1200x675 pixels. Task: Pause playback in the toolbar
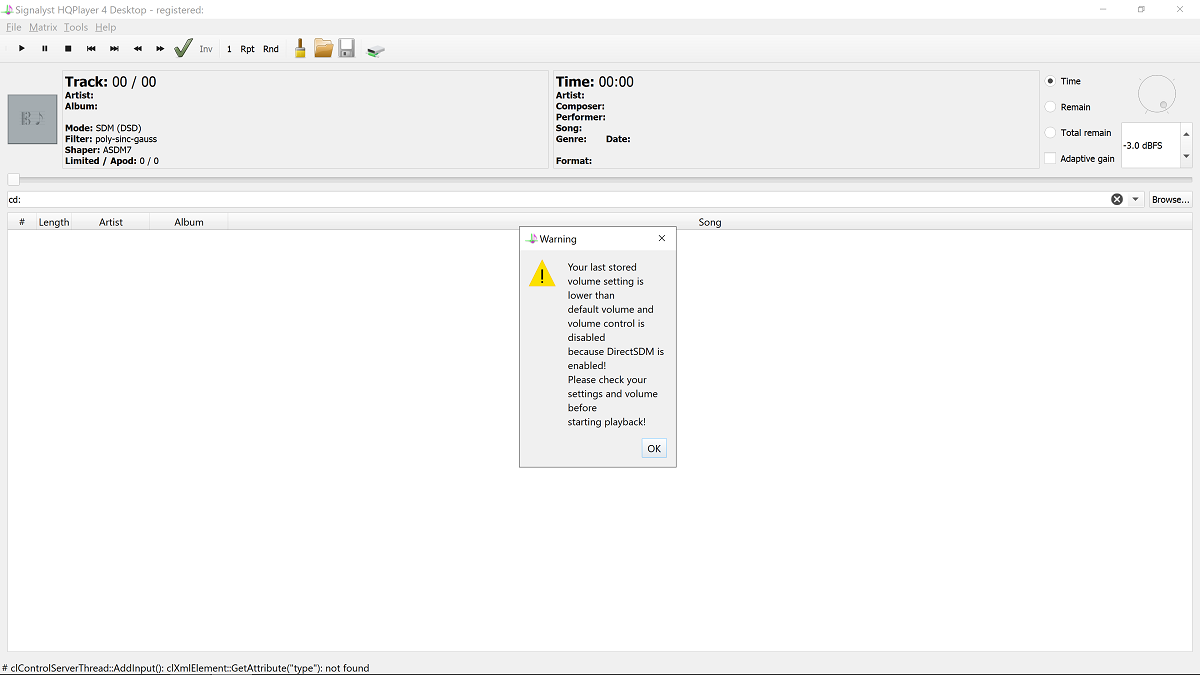coord(45,48)
